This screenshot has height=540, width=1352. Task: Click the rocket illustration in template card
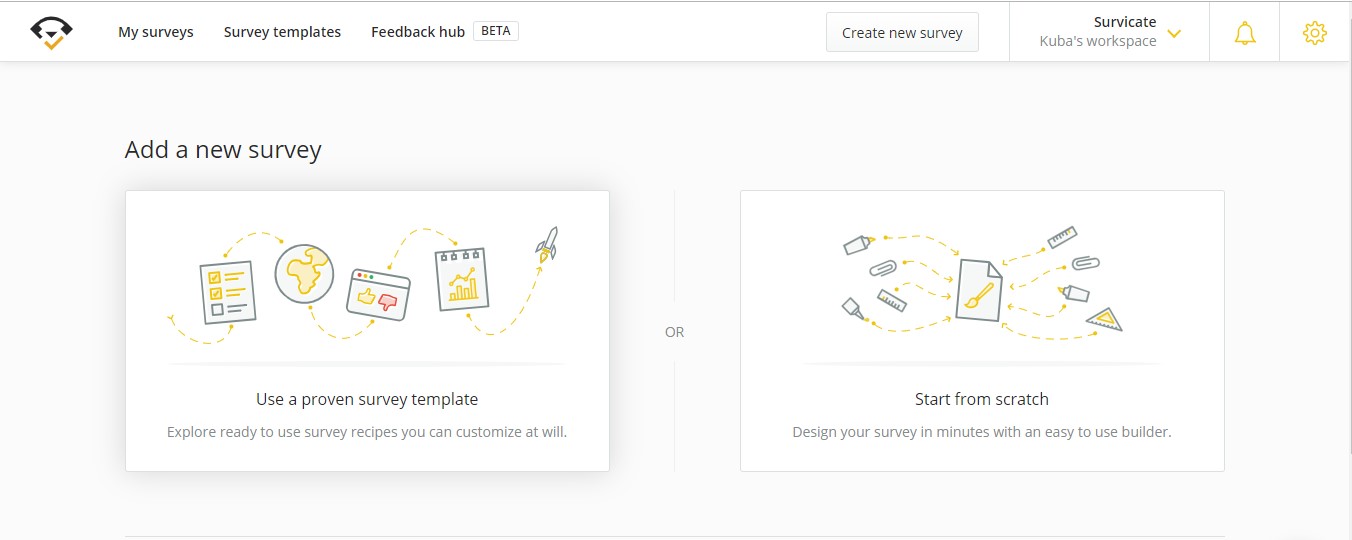click(x=547, y=245)
